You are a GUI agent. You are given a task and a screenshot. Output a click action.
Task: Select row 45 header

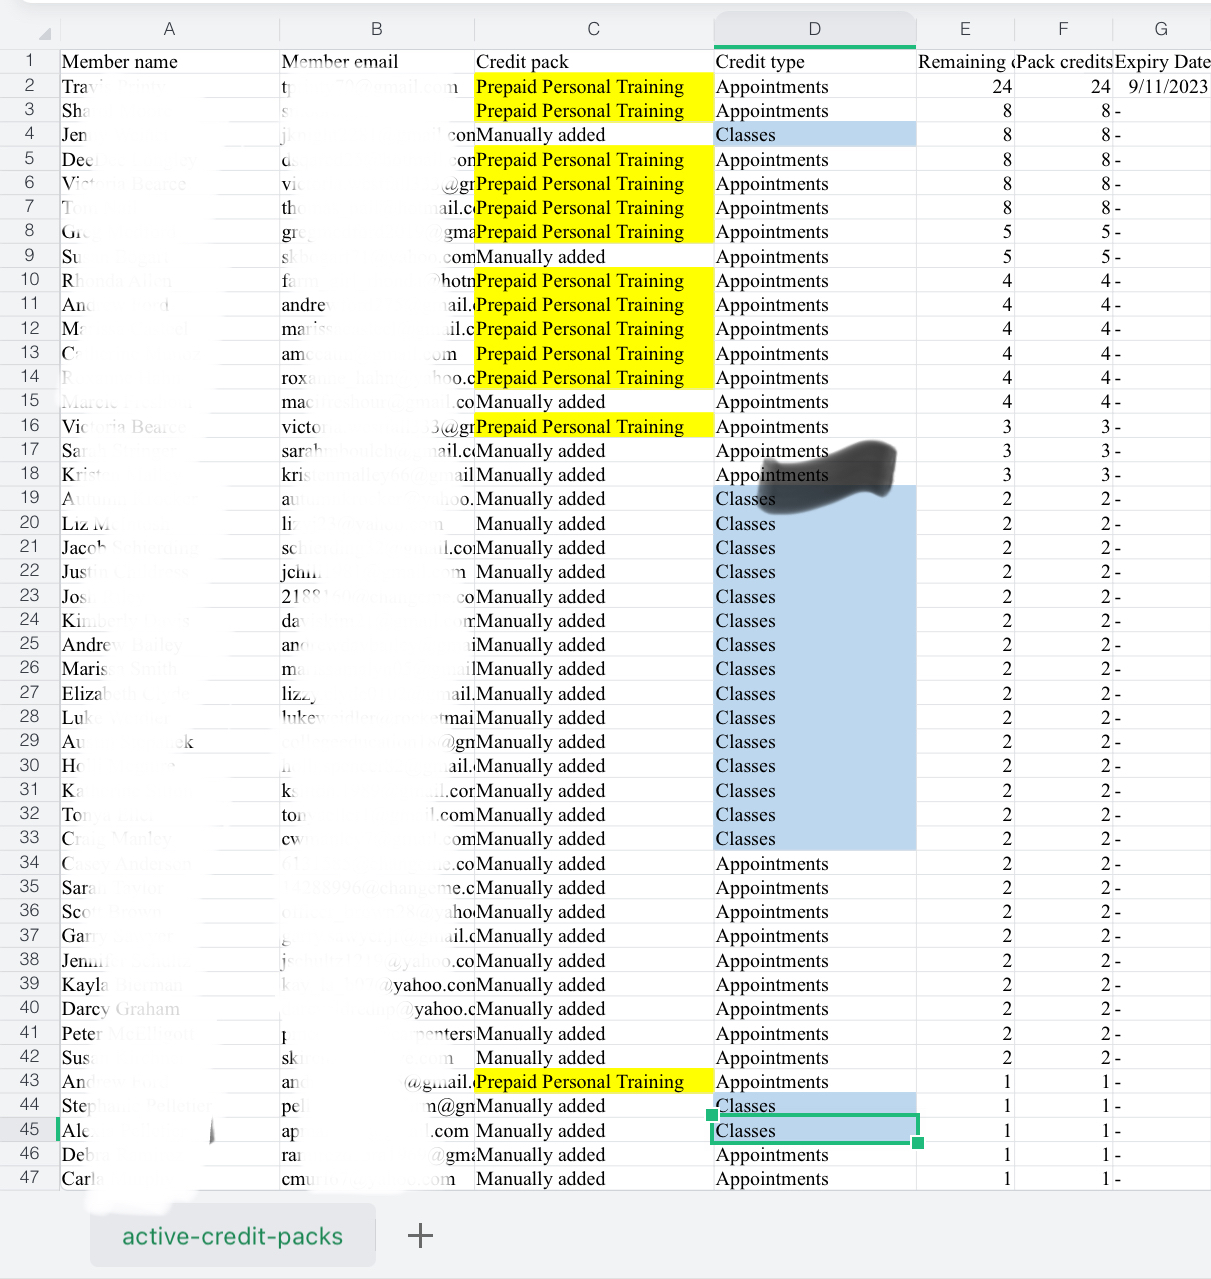[x=30, y=1129]
